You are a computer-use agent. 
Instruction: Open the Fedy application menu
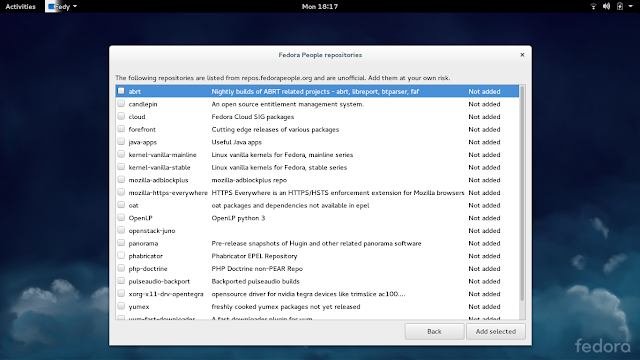tap(62, 7)
